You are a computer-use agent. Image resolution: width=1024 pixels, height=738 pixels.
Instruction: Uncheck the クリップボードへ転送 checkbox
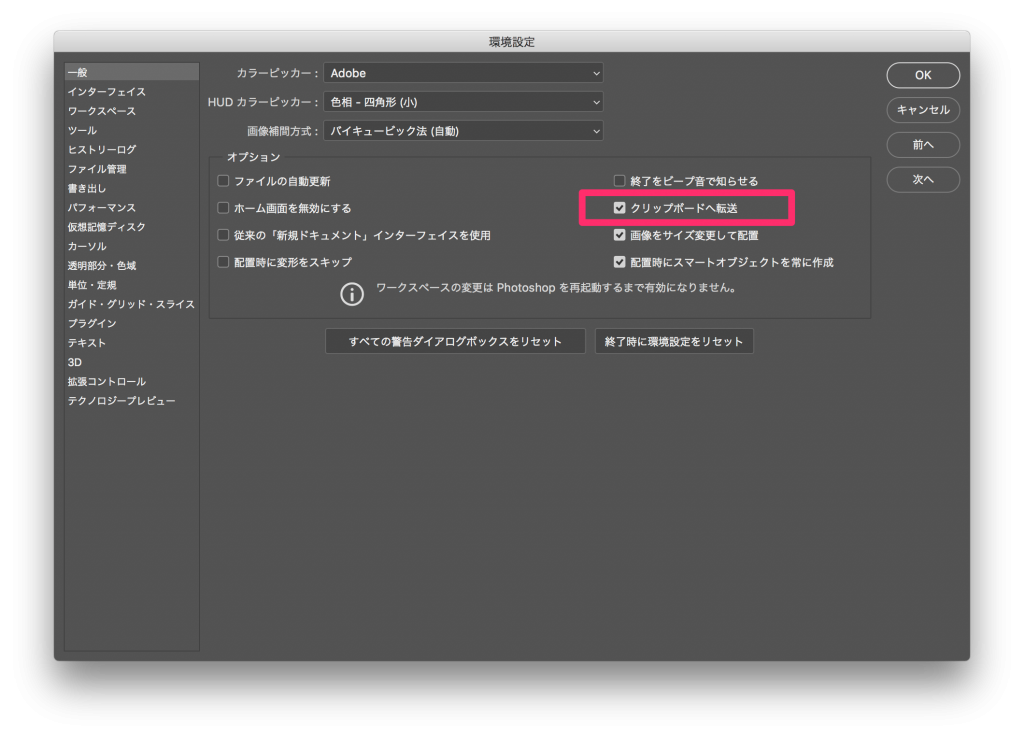(x=620, y=208)
